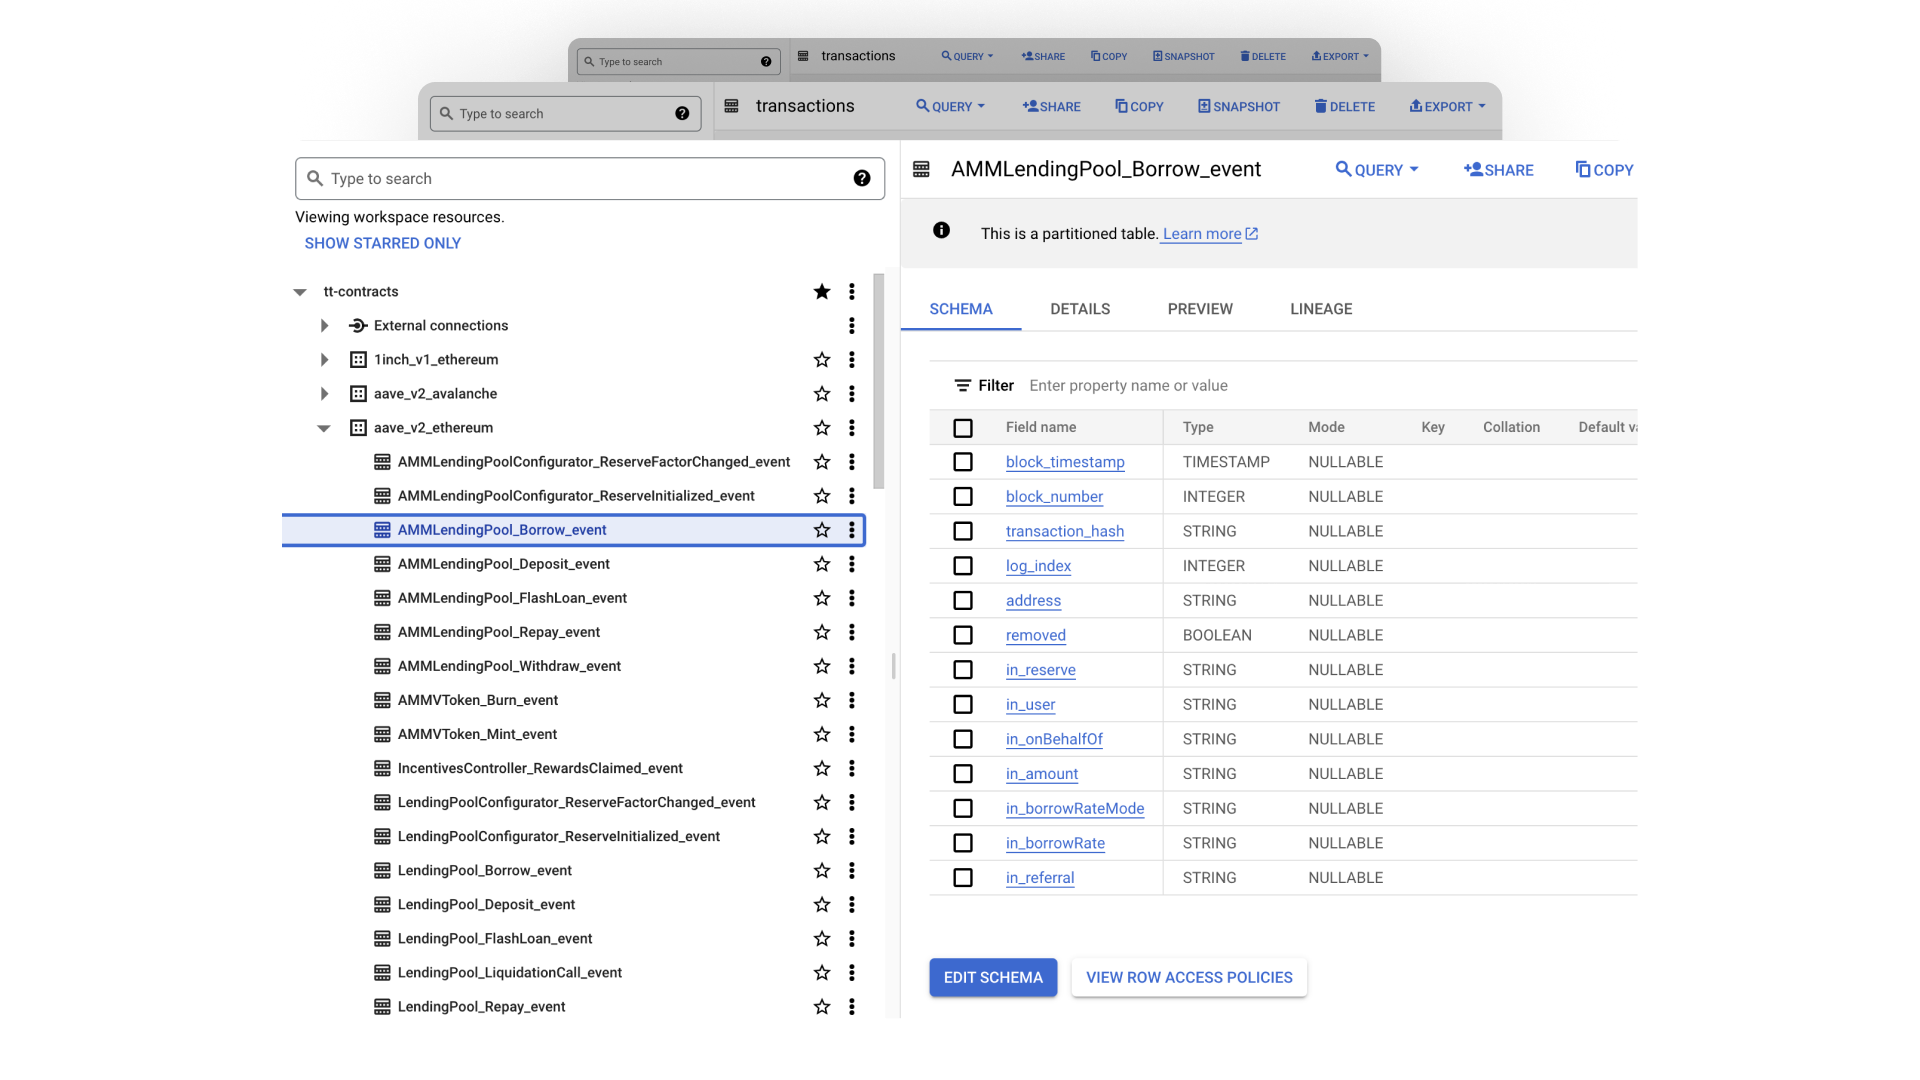Tick the select-all checkbox in schema header
This screenshot has height=1080, width=1920.
tap(963, 428)
